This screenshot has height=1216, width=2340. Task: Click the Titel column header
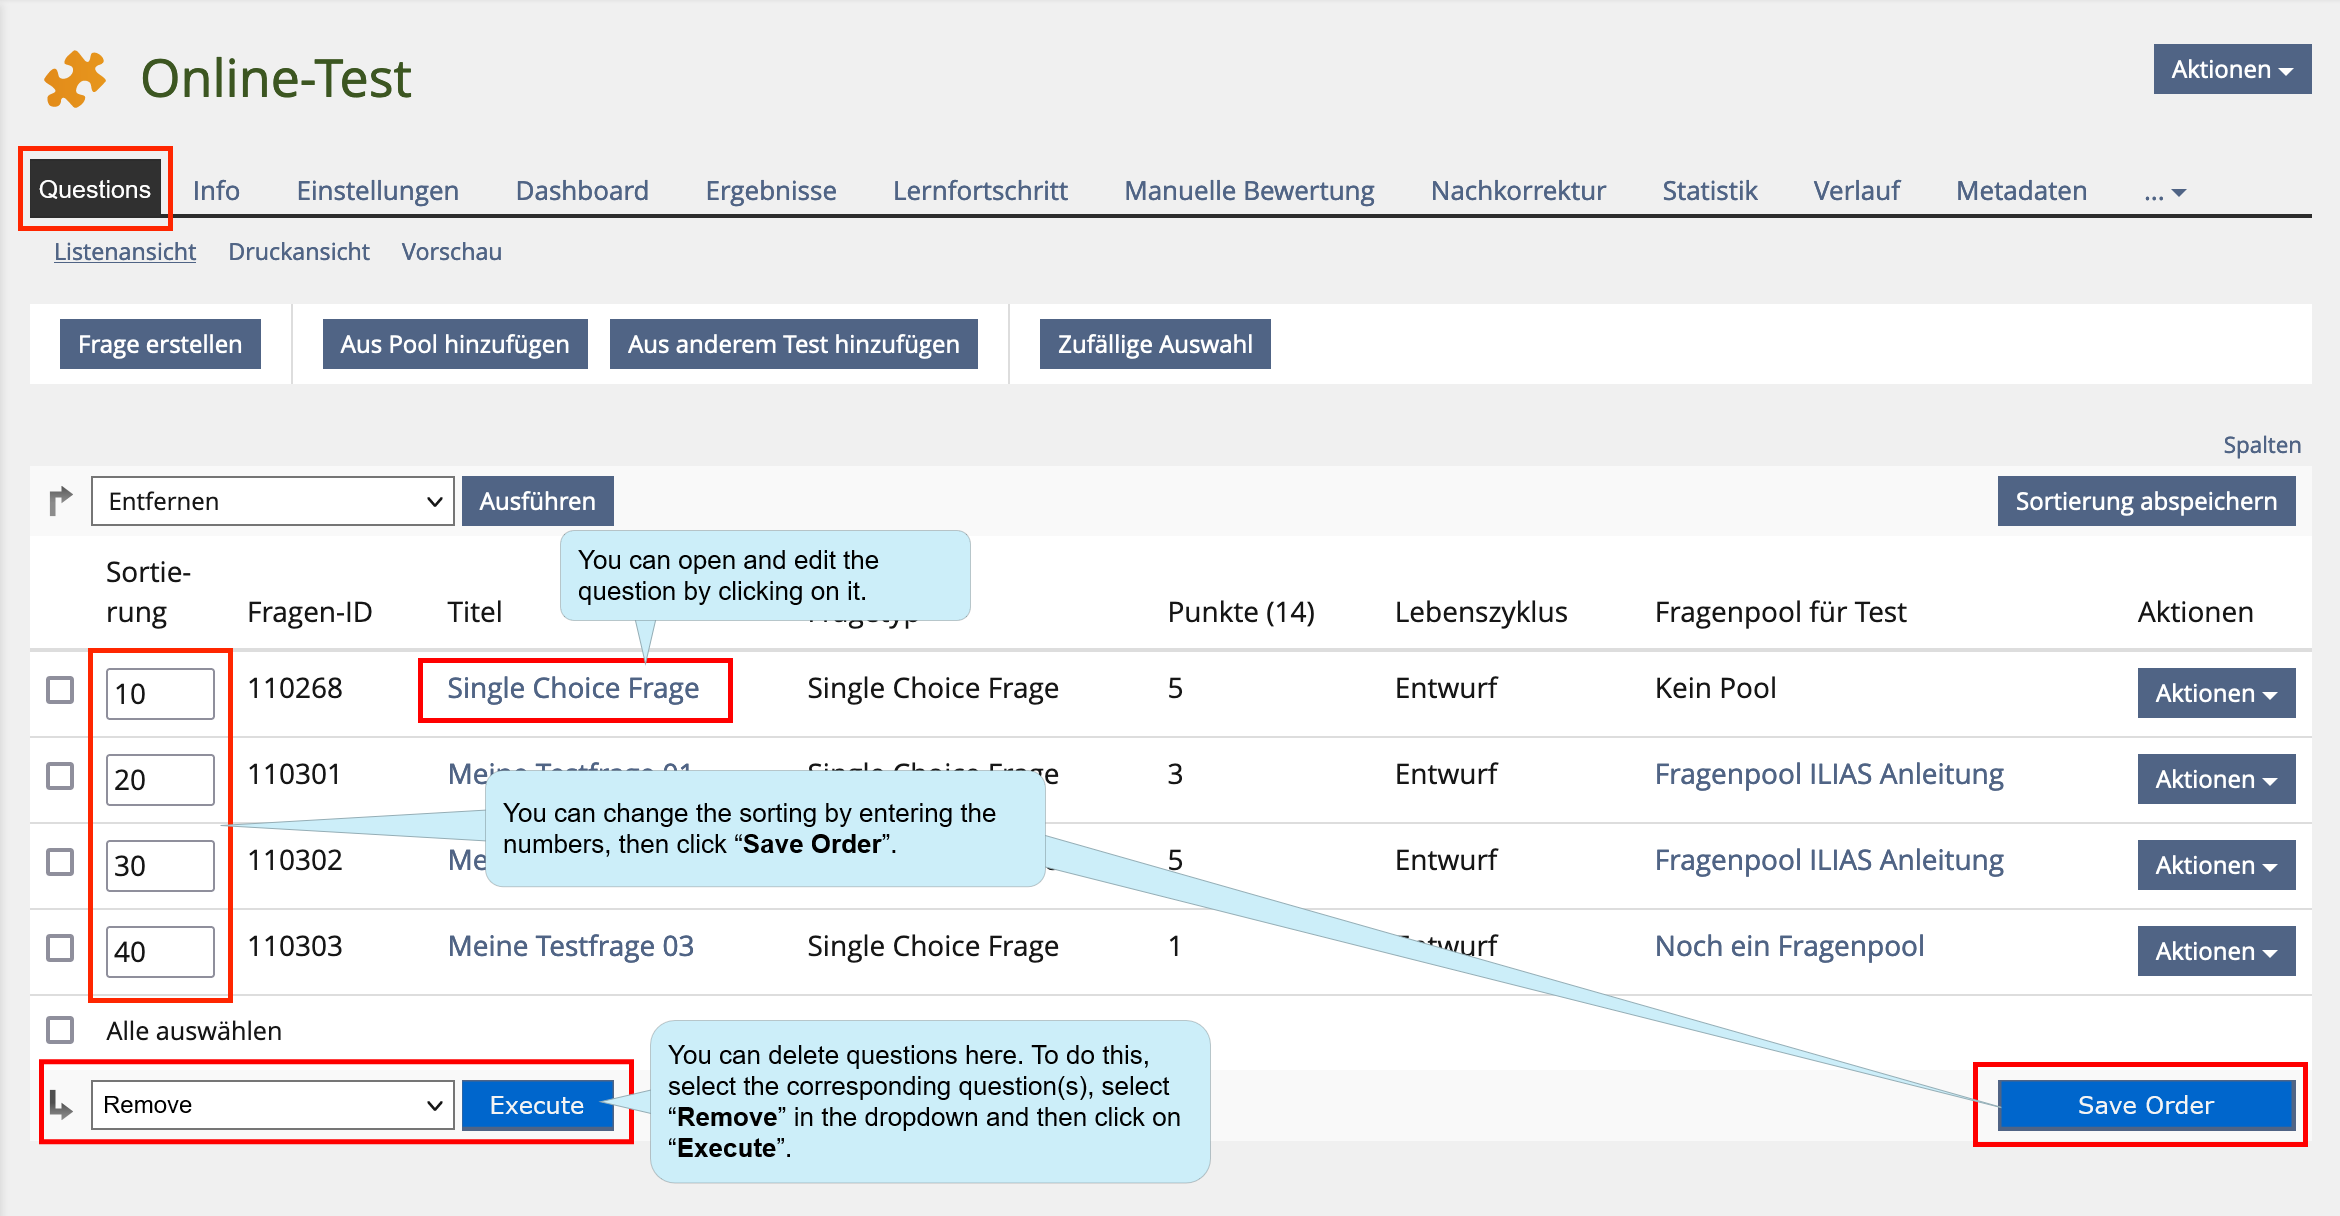475,612
